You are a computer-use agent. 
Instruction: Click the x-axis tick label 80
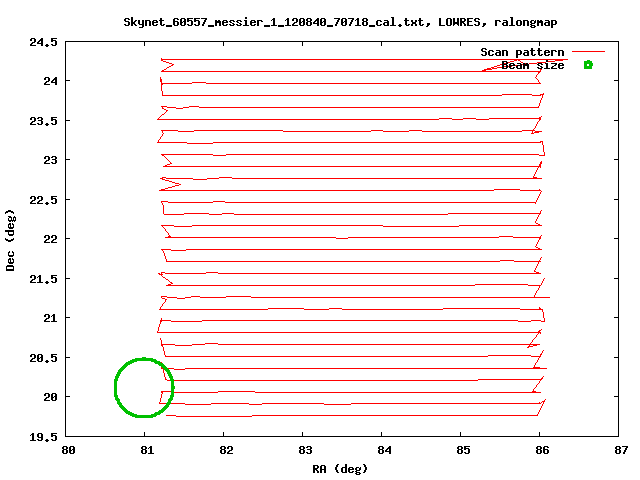pos(68,450)
